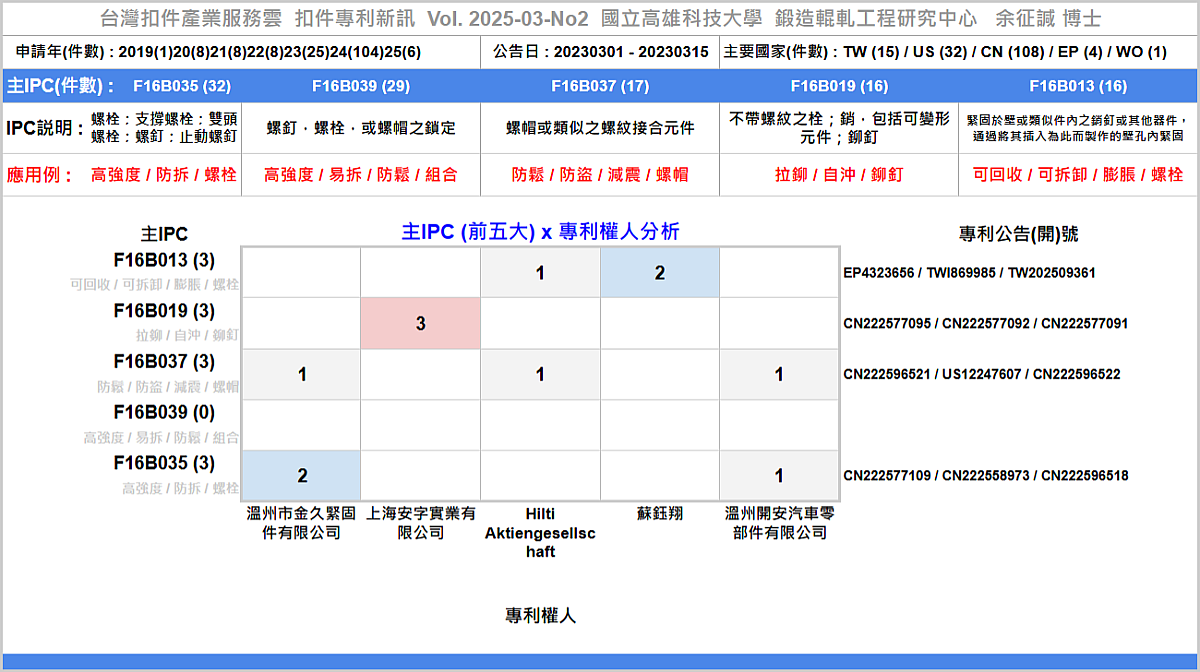Image resolution: width=1200 pixels, height=672 pixels.
Task: Click the 專利公告(開)號 column heading
Action: click(x=1019, y=234)
